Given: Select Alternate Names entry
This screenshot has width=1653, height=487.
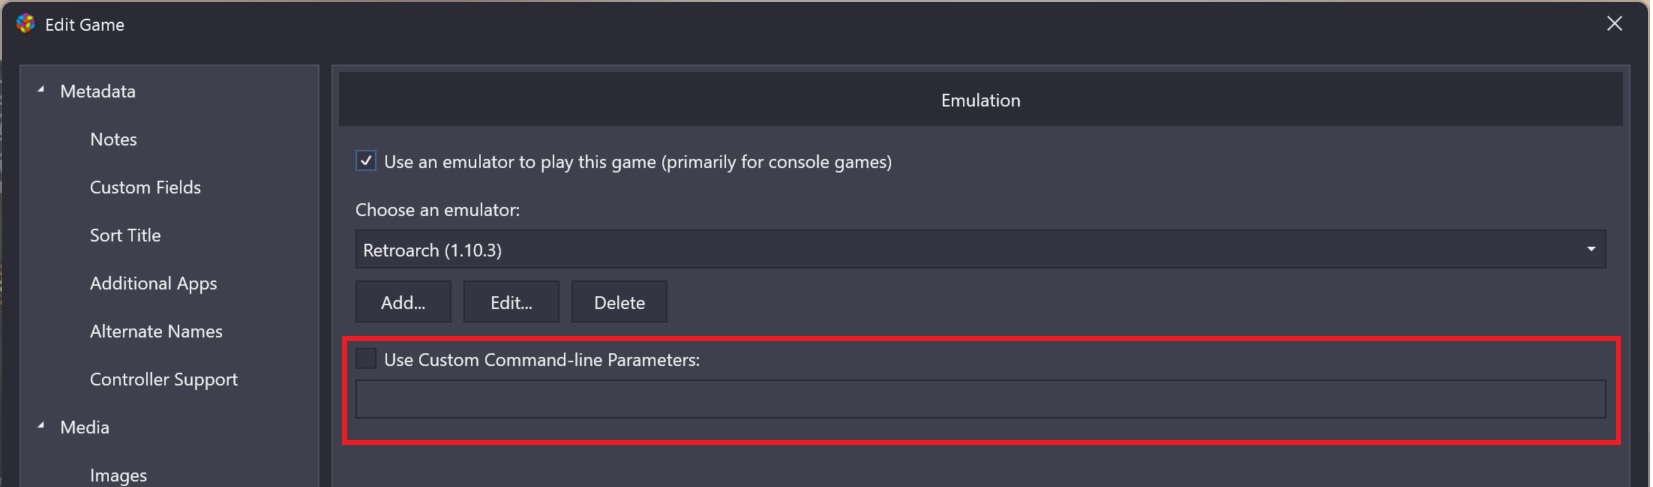Looking at the screenshot, I should click(156, 331).
